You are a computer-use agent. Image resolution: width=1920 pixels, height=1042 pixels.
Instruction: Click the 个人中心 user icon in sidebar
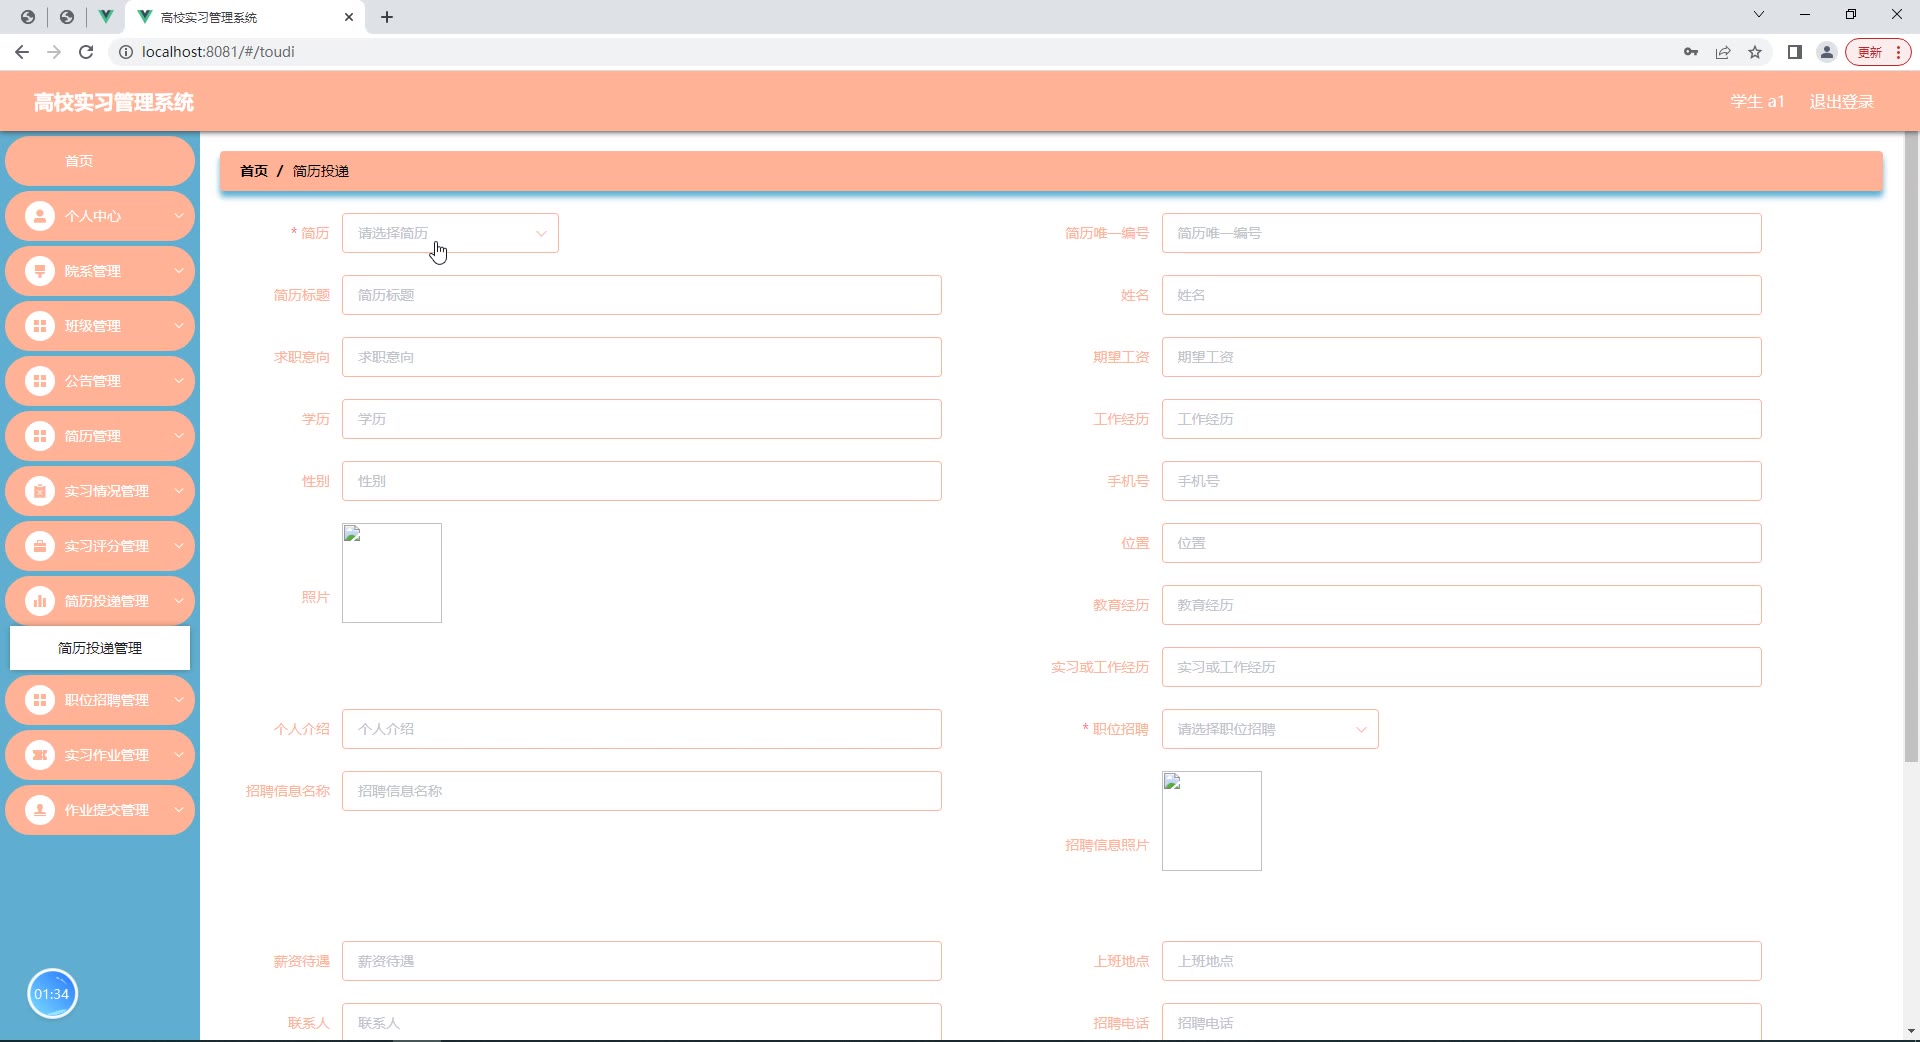(40, 216)
